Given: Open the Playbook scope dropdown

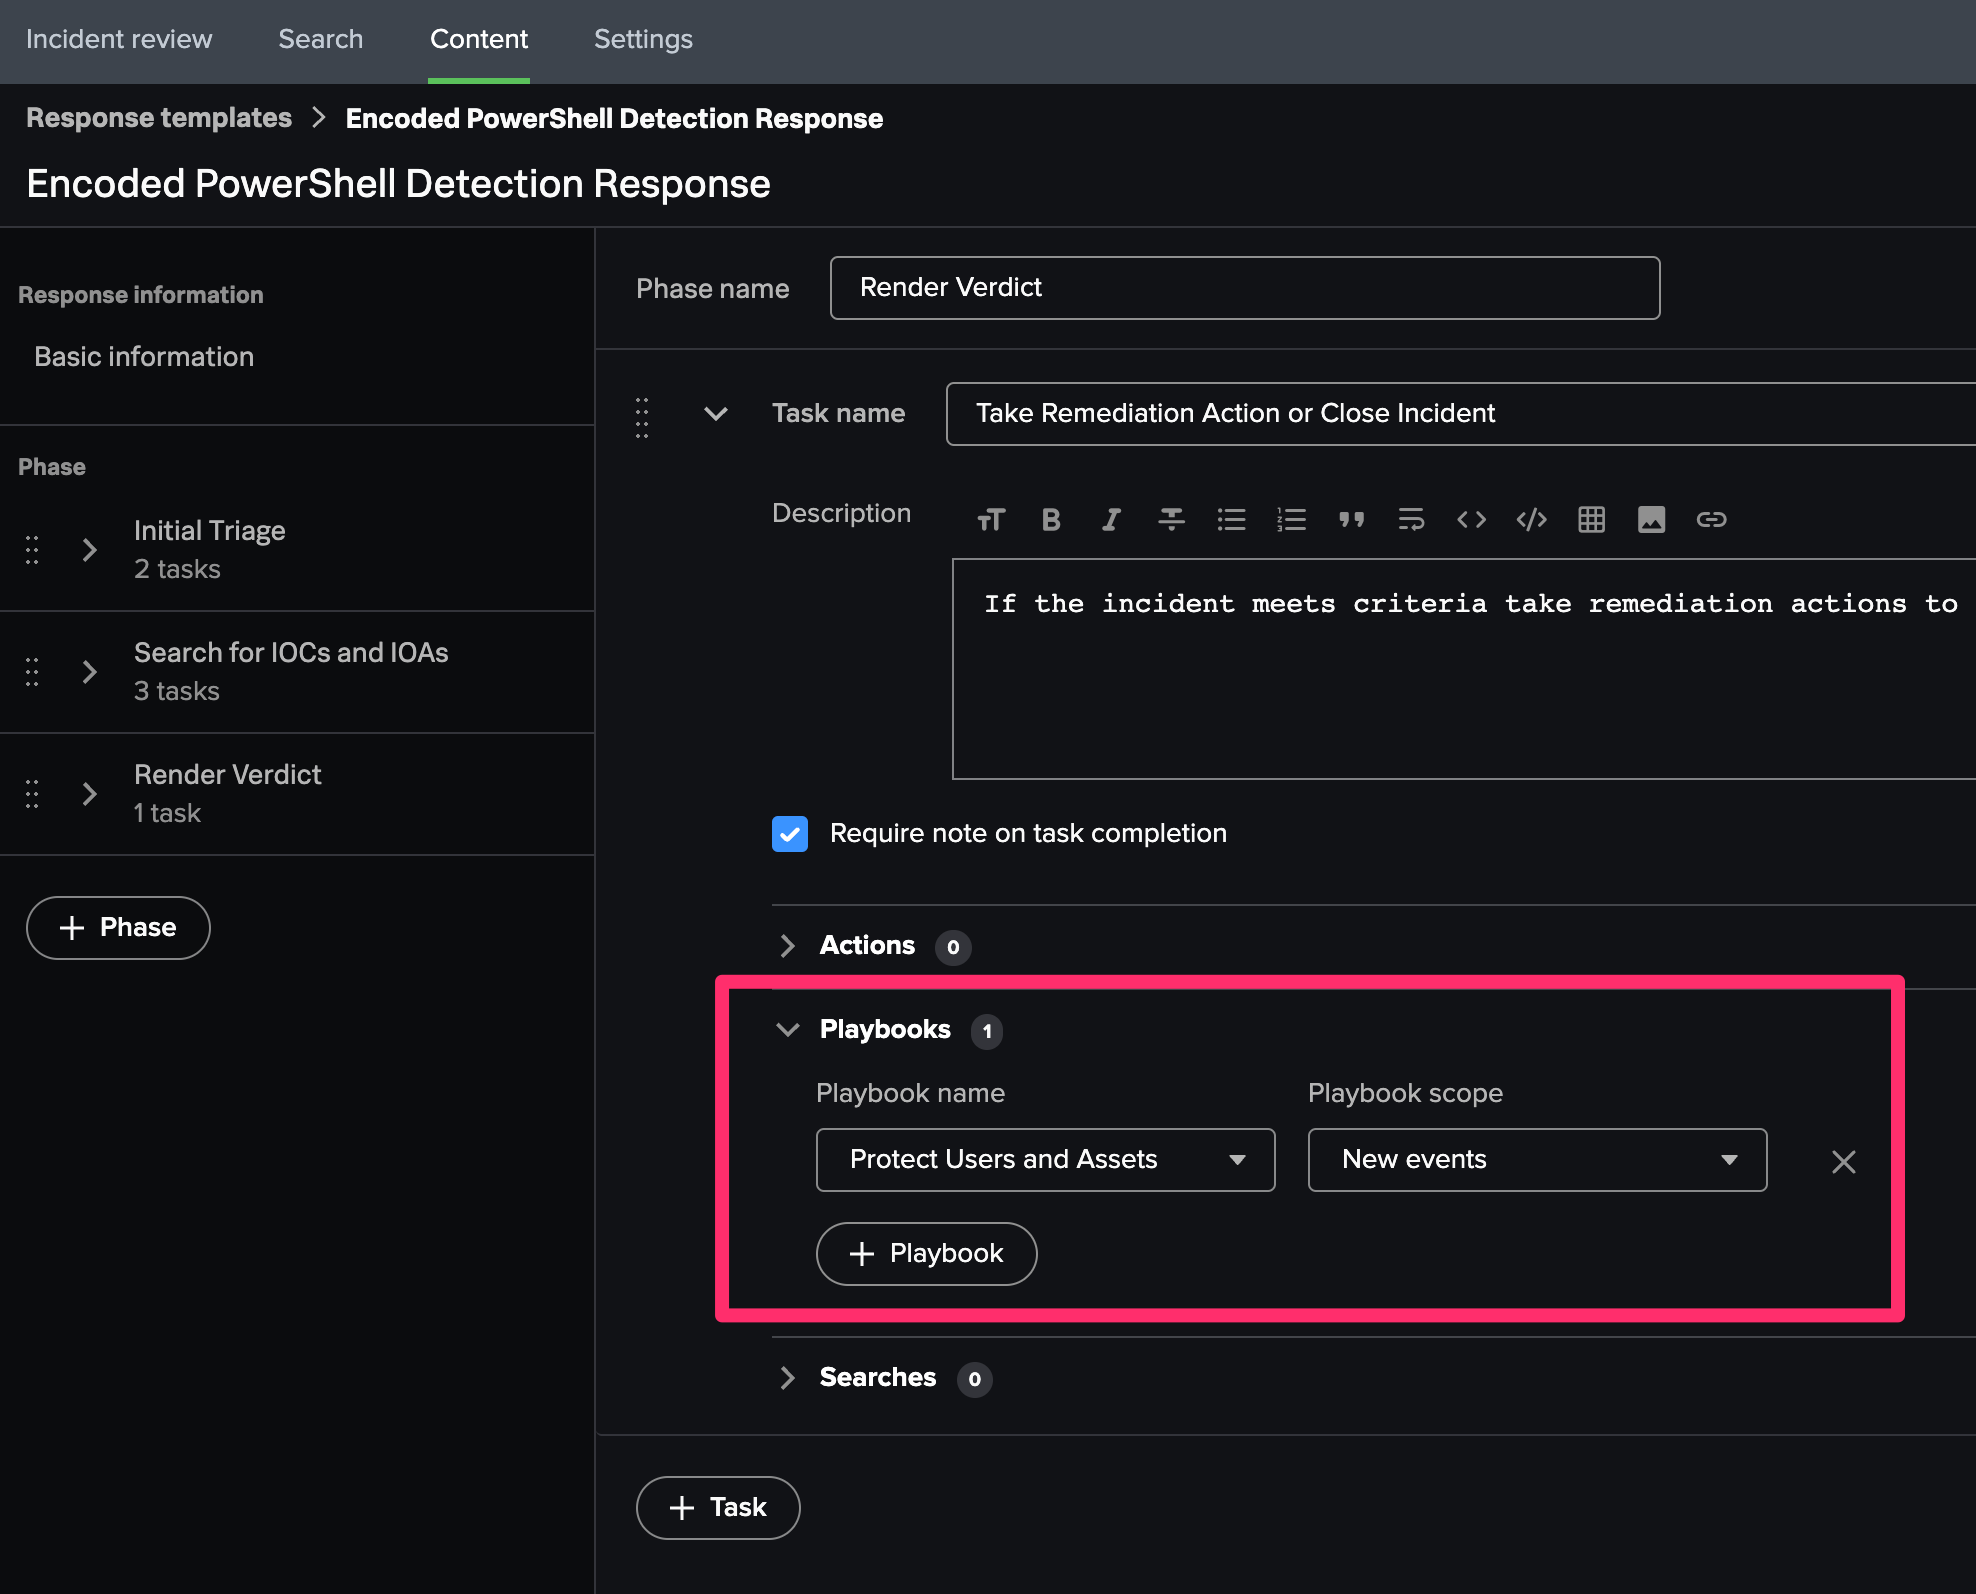Looking at the screenshot, I should (x=1537, y=1160).
